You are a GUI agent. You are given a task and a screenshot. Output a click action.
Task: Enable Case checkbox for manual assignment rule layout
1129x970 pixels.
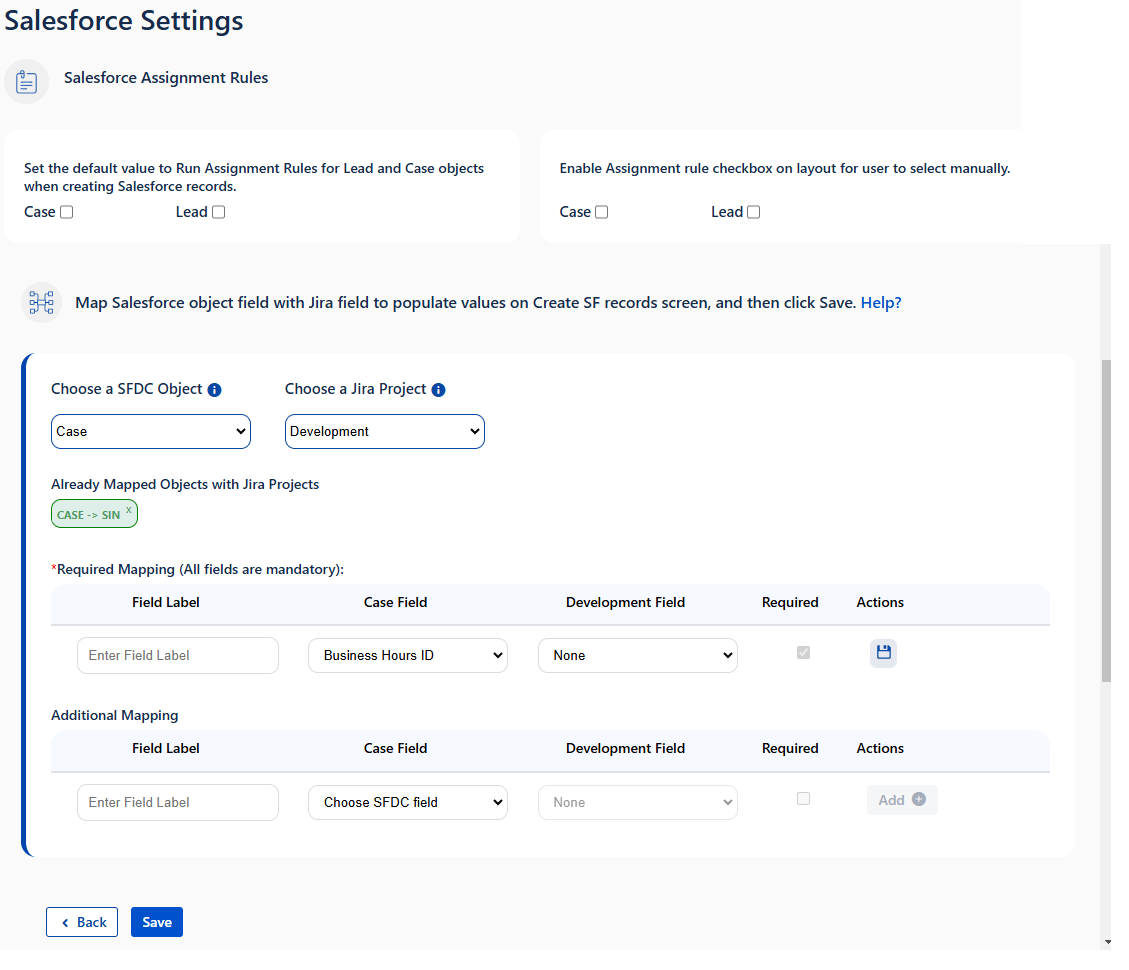602,212
